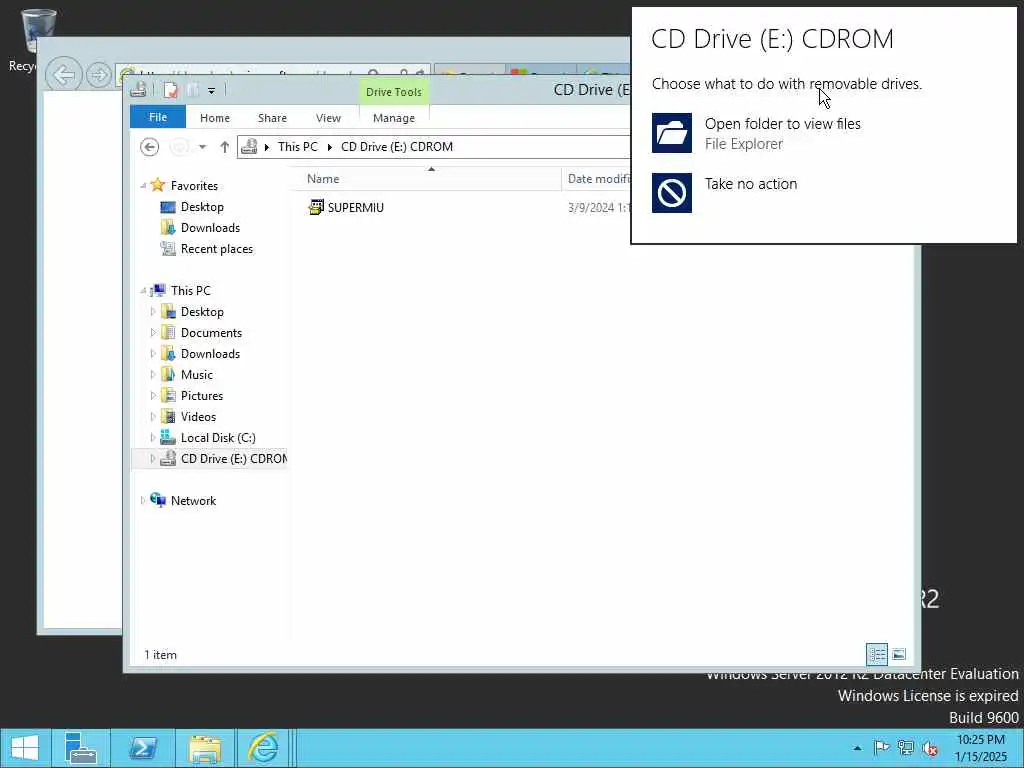Click the '1 item' status bar text
The image size is (1024, 768).
point(161,655)
